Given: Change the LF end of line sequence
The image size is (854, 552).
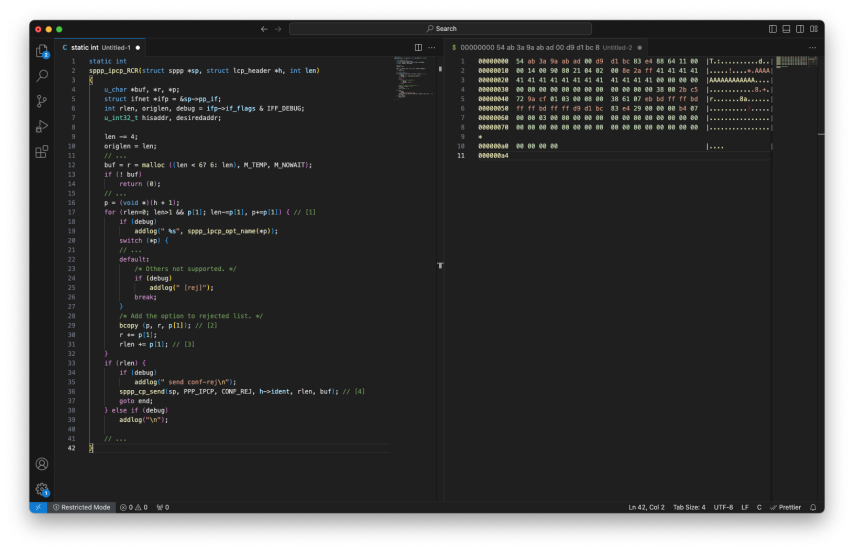Looking at the screenshot, I should [x=745, y=507].
